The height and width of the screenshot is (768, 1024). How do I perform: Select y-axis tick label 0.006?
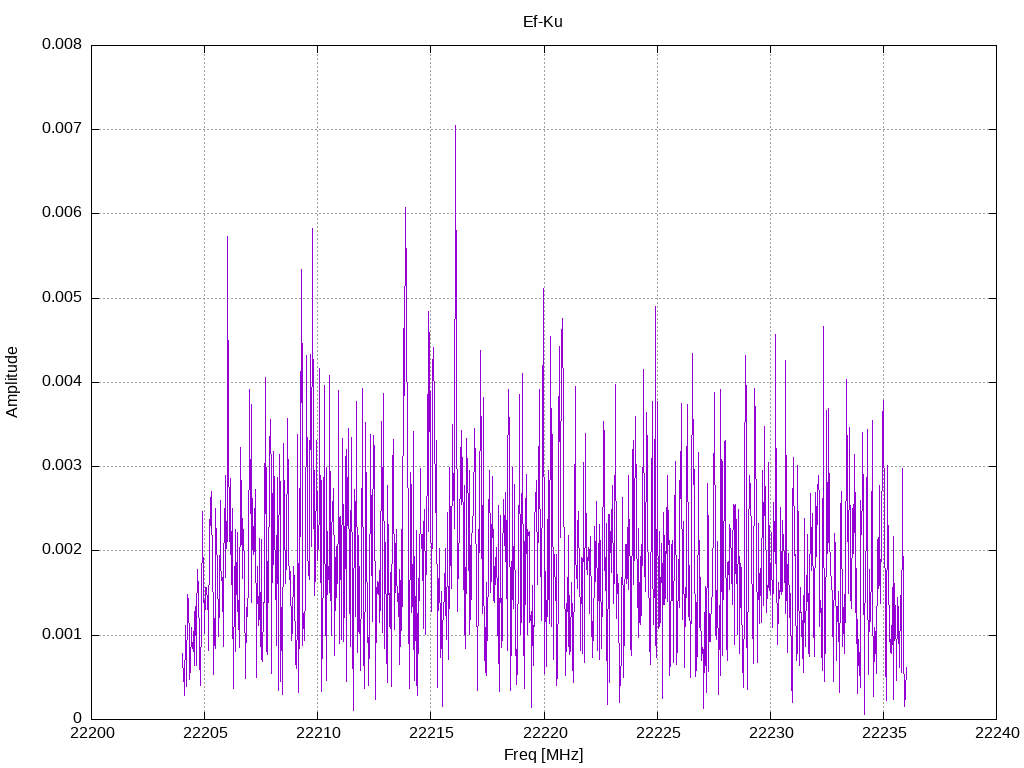62,213
